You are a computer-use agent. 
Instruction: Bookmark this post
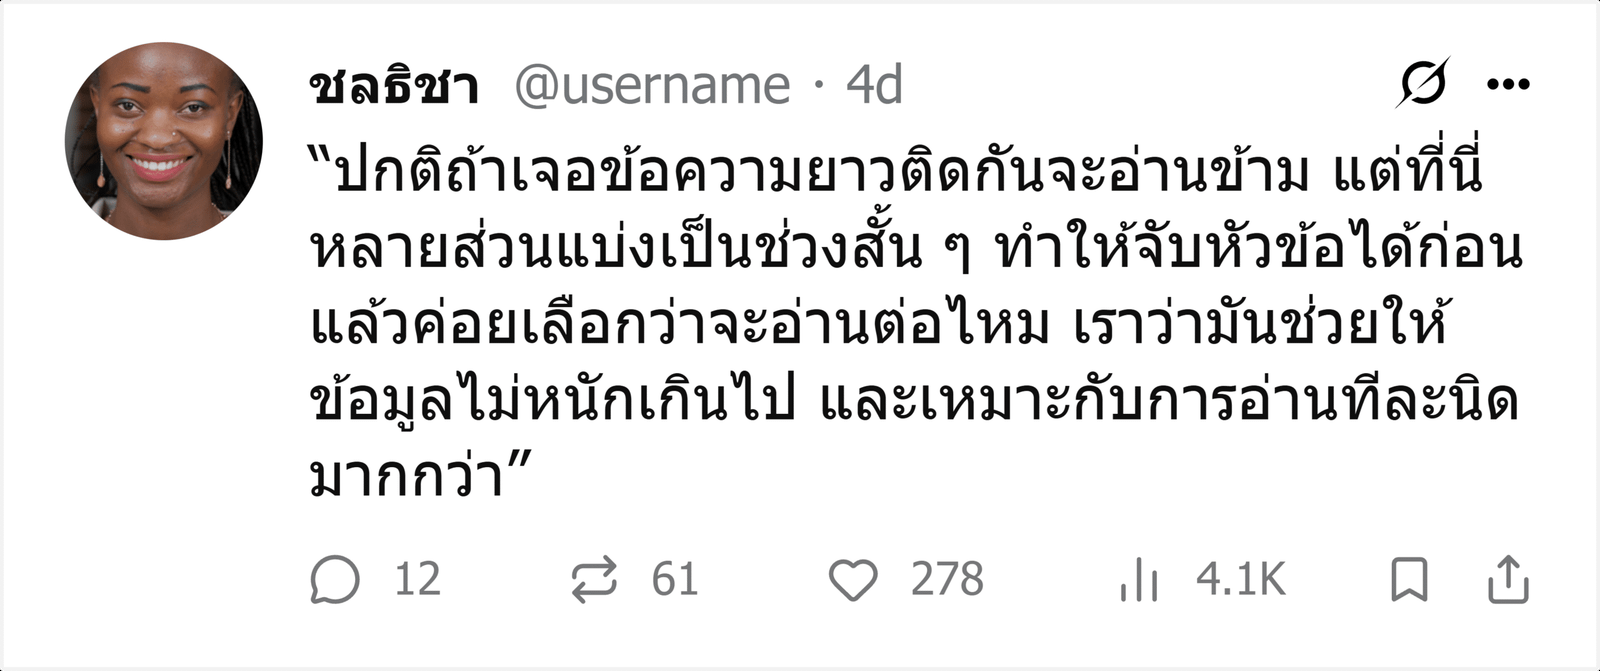1409,580
